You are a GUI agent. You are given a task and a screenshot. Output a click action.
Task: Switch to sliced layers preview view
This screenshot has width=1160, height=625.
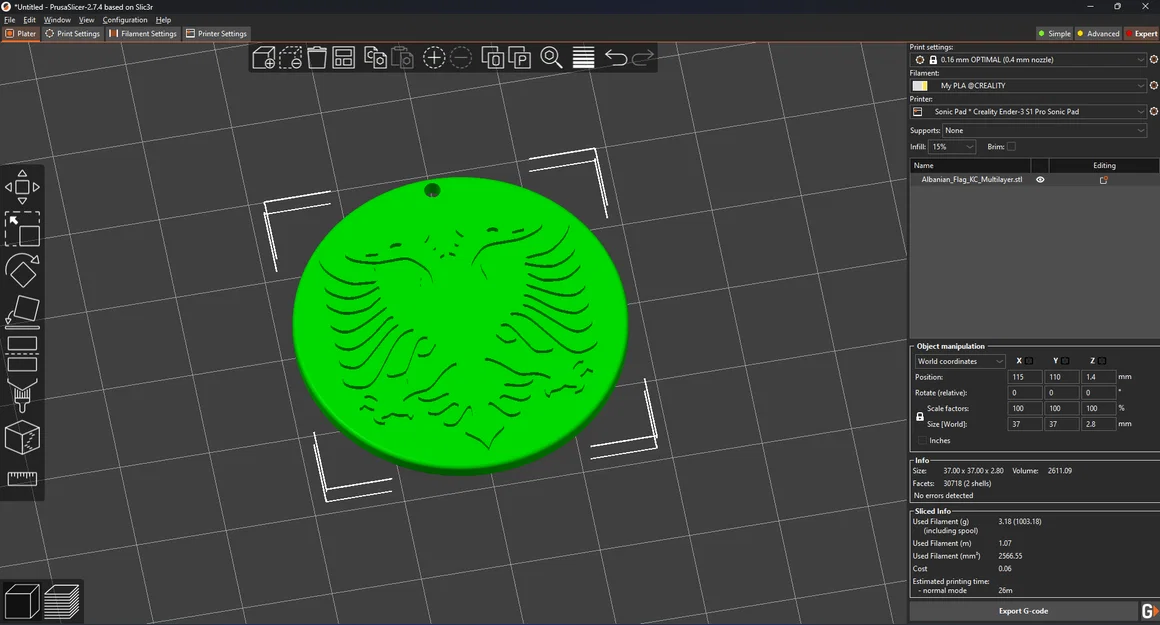tap(61, 601)
